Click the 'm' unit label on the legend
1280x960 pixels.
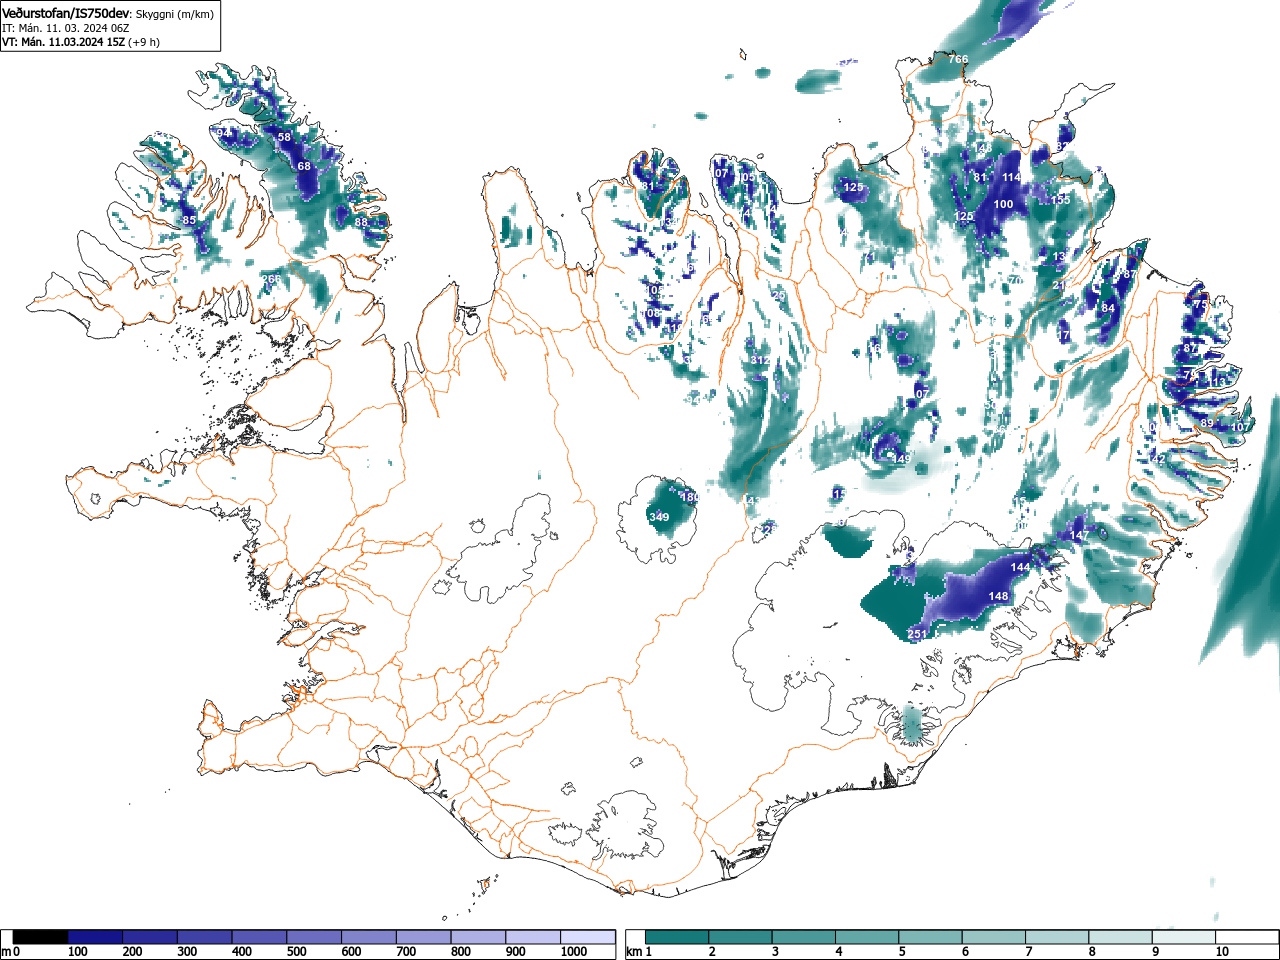coord(6,952)
